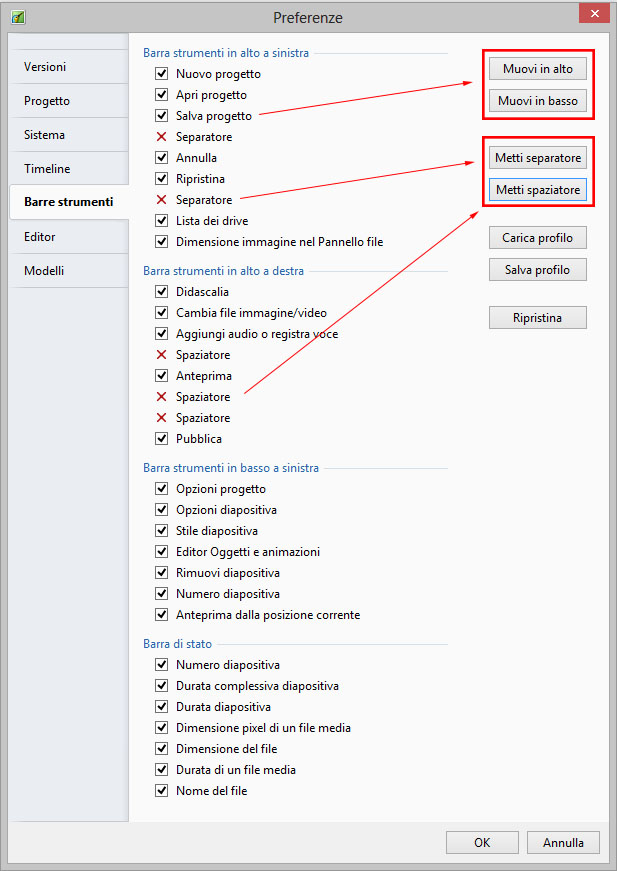Image resolution: width=617 pixels, height=871 pixels.
Task: Click the red X beside the first Separatore
Action: click(161, 137)
